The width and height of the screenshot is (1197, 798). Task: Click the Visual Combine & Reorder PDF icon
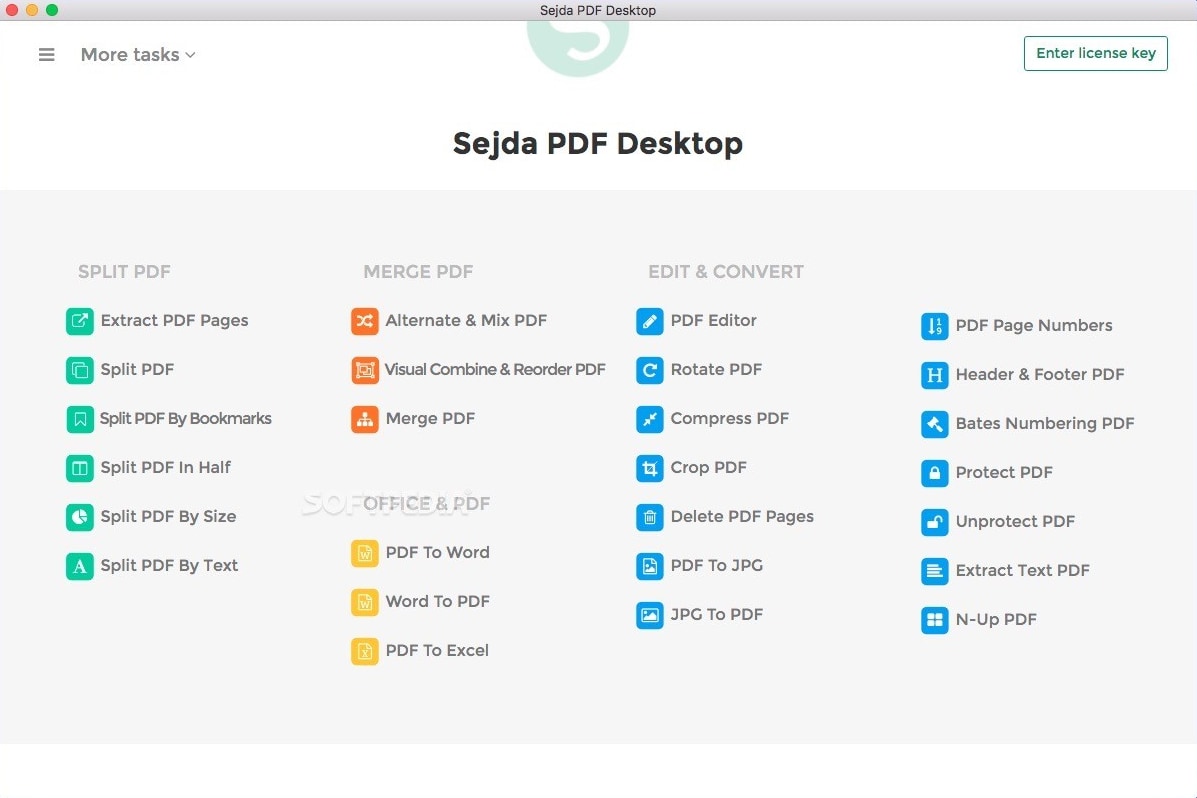click(365, 370)
